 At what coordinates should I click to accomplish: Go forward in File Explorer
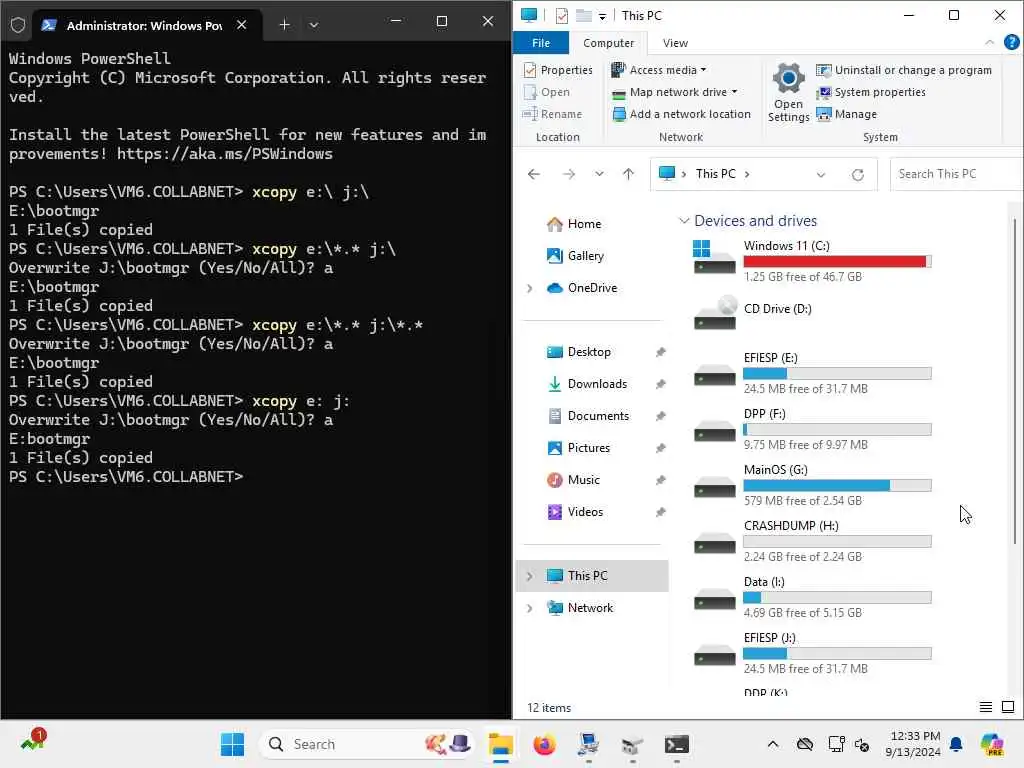[x=569, y=174]
